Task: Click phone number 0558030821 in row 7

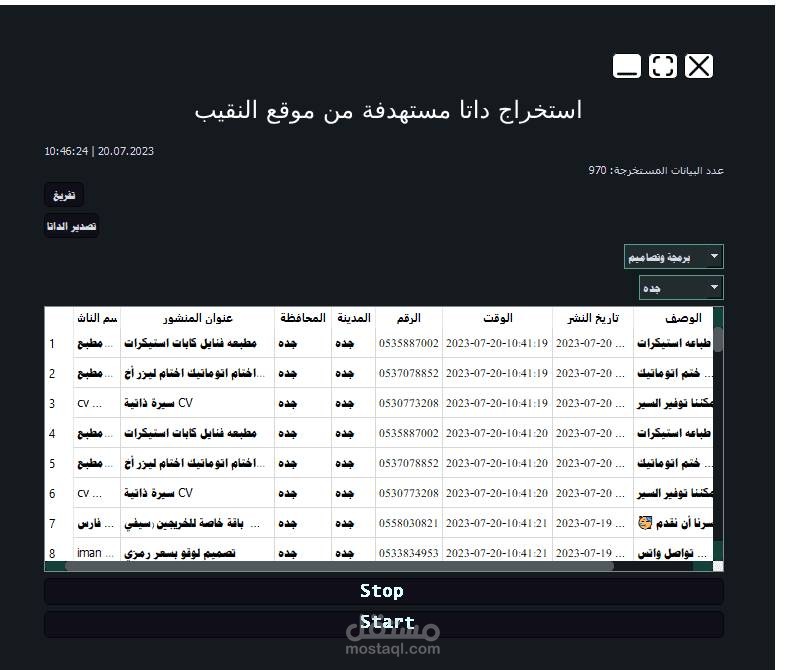Action: tap(409, 524)
